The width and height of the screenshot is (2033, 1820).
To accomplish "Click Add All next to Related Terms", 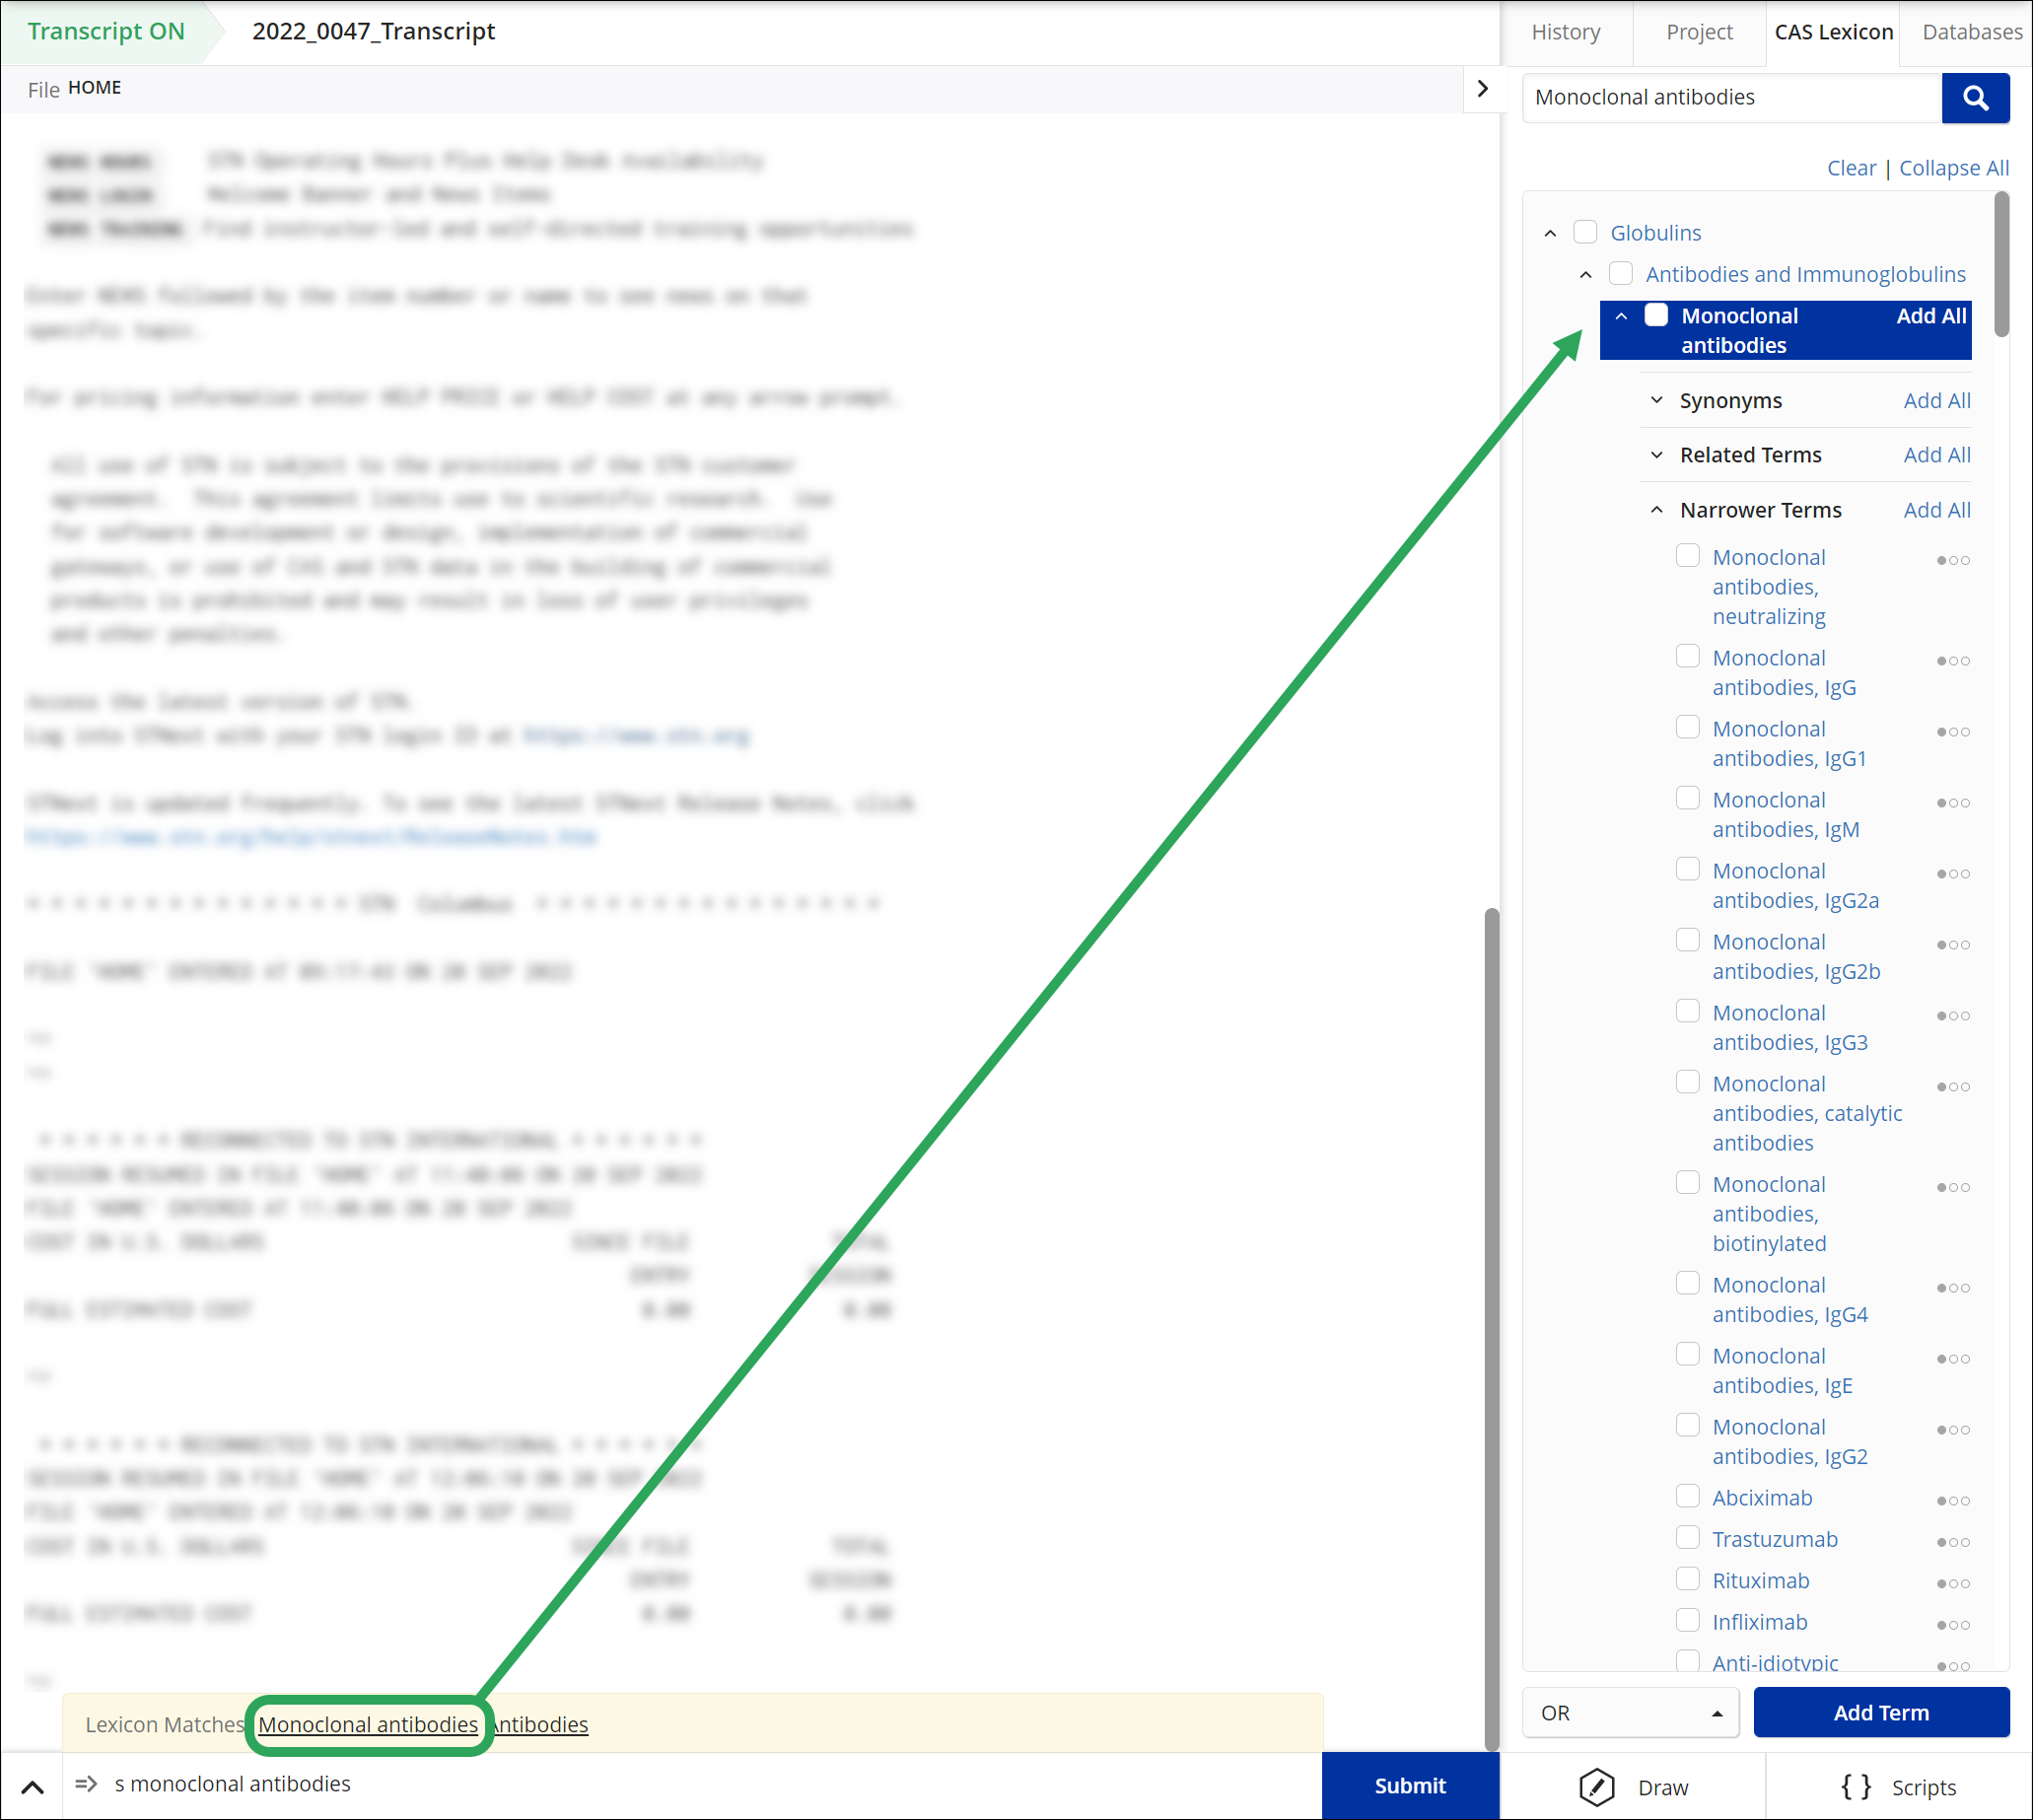I will (1937, 456).
